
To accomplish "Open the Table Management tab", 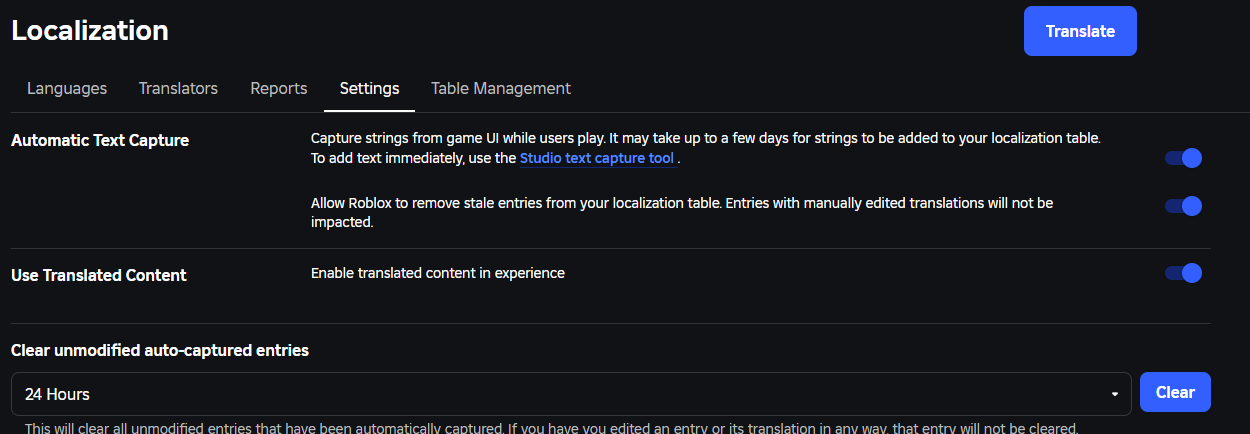I will (501, 88).
